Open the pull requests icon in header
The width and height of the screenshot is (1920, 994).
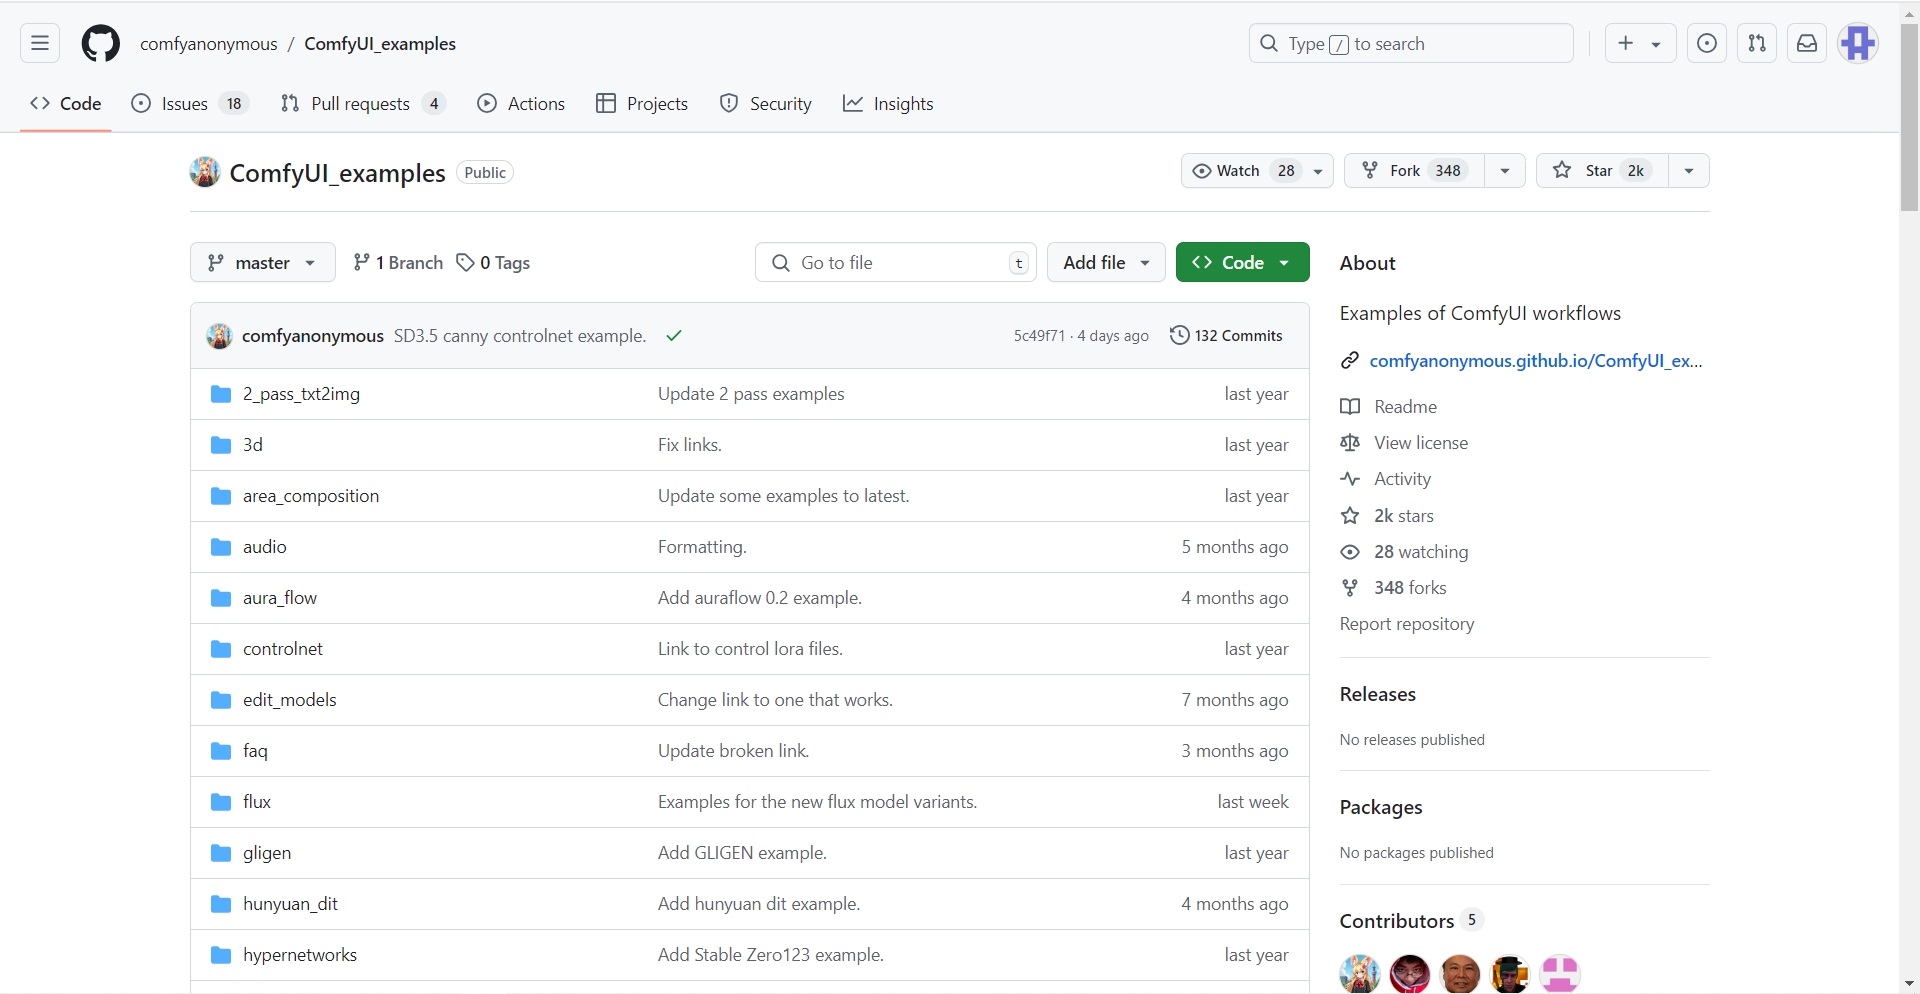pos(1757,43)
